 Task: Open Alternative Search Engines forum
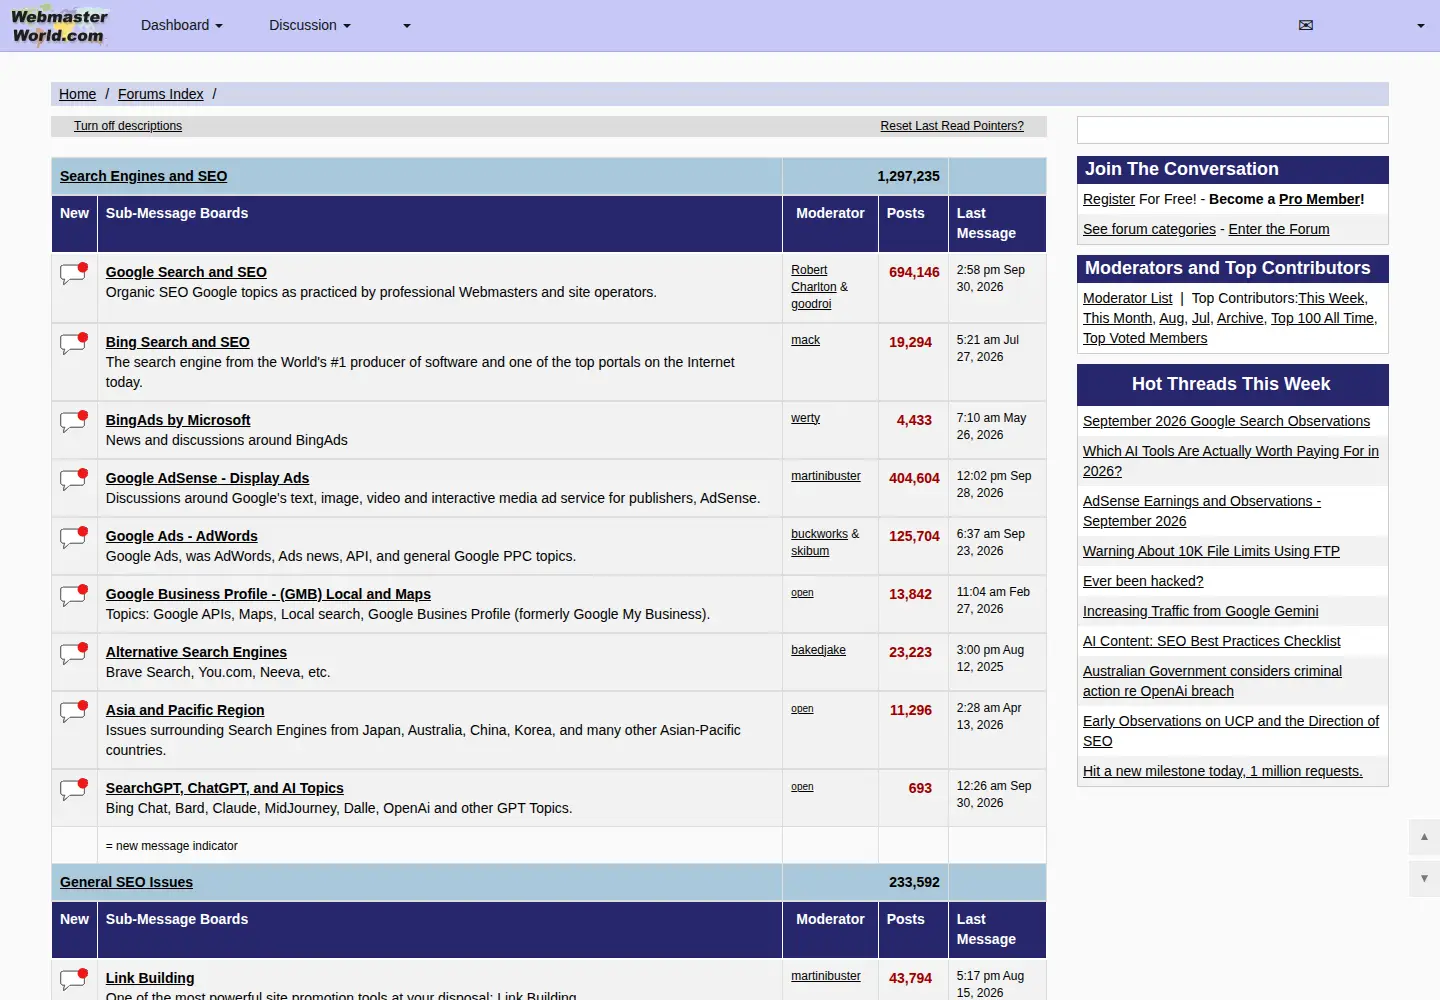196,652
